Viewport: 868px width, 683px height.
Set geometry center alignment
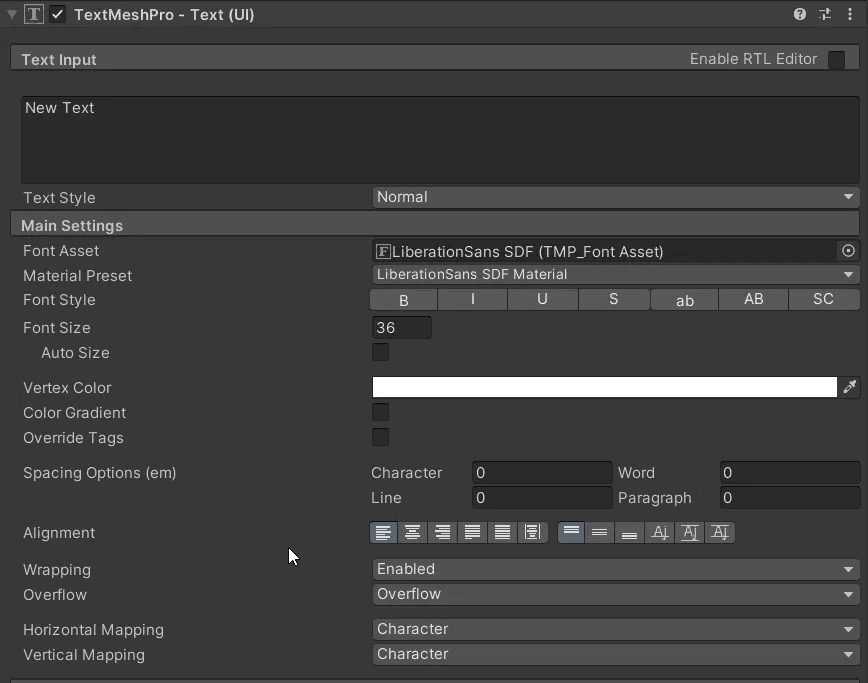[533, 532]
